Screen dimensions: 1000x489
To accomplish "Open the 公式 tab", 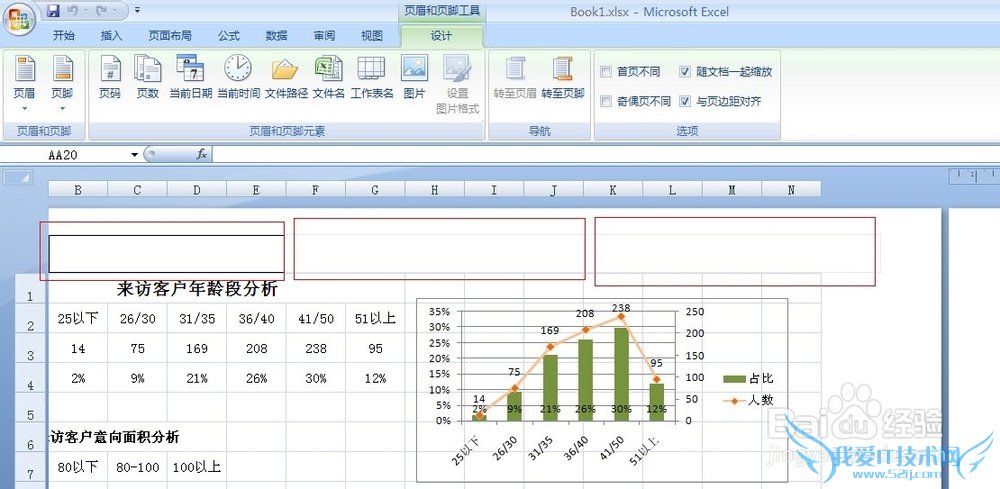I will pos(228,36).
